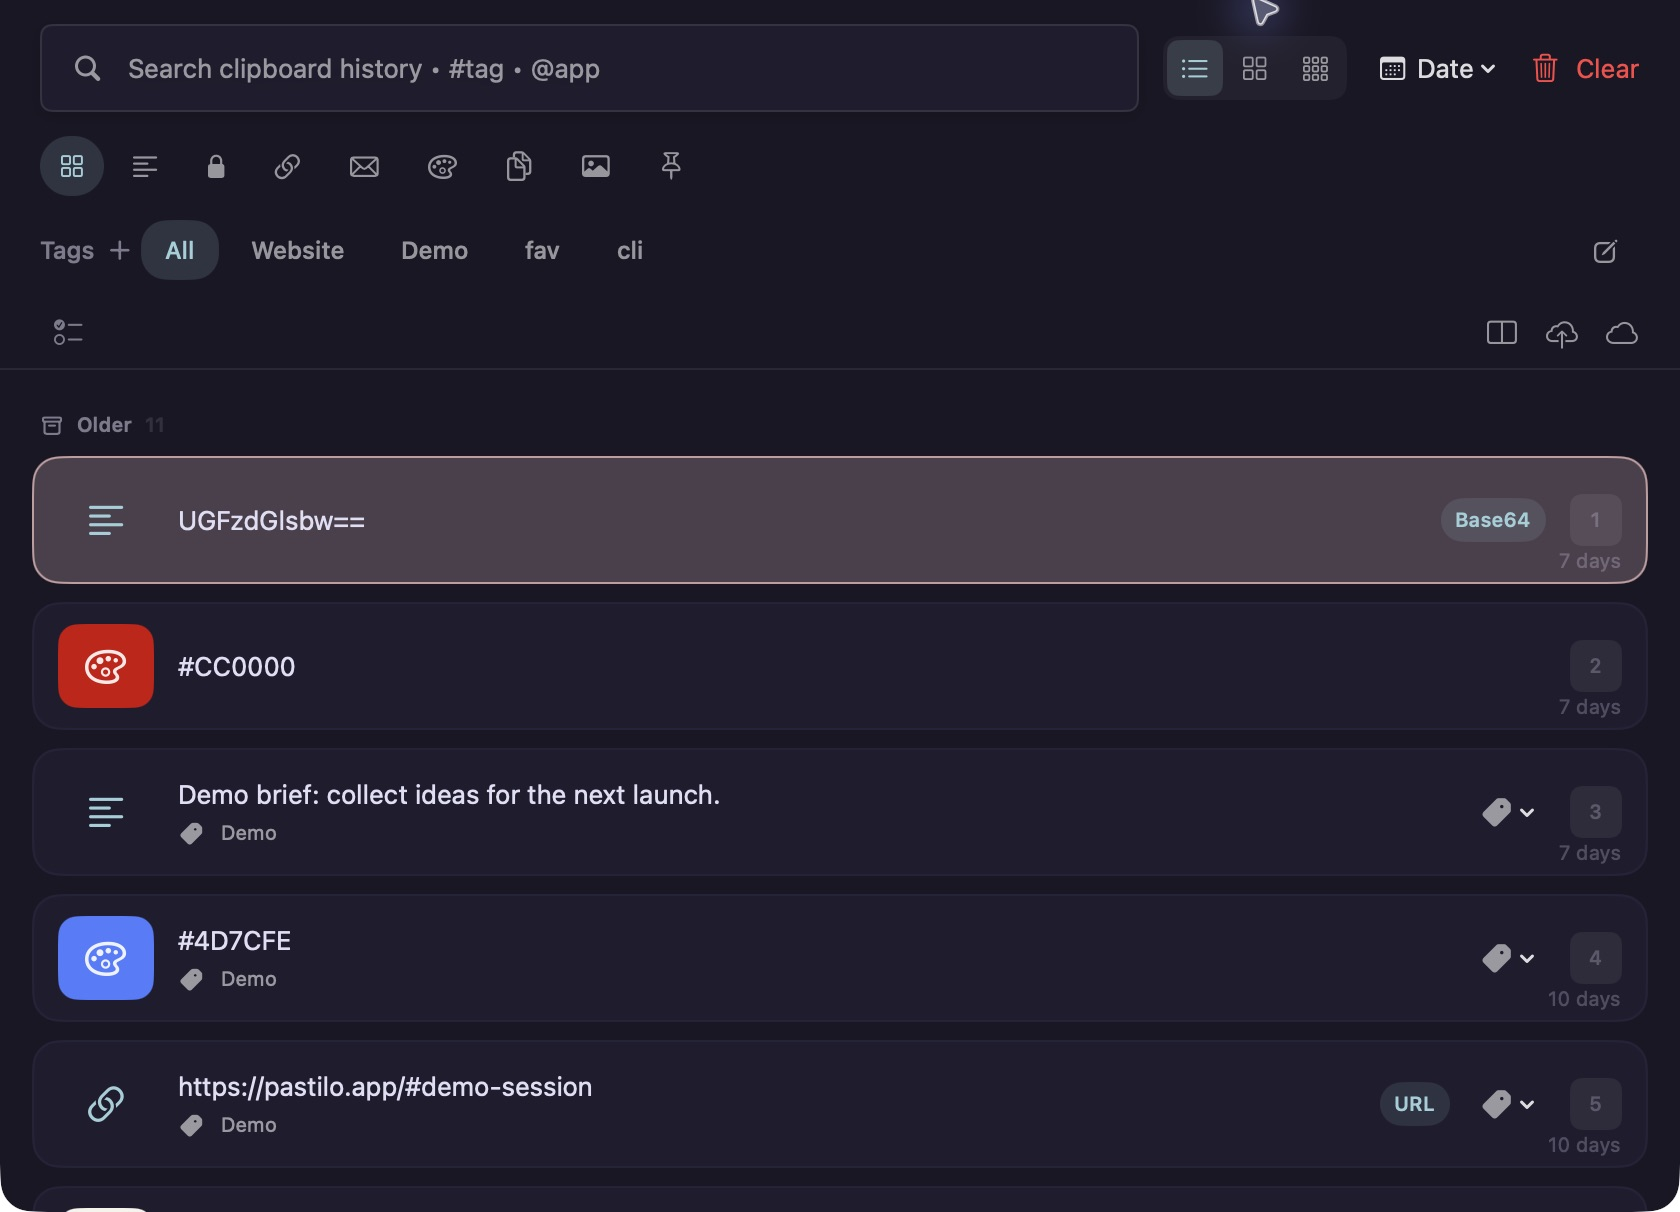Select the All tag tab
This screenshot has width=1680, height=1212.
[180, 250]
